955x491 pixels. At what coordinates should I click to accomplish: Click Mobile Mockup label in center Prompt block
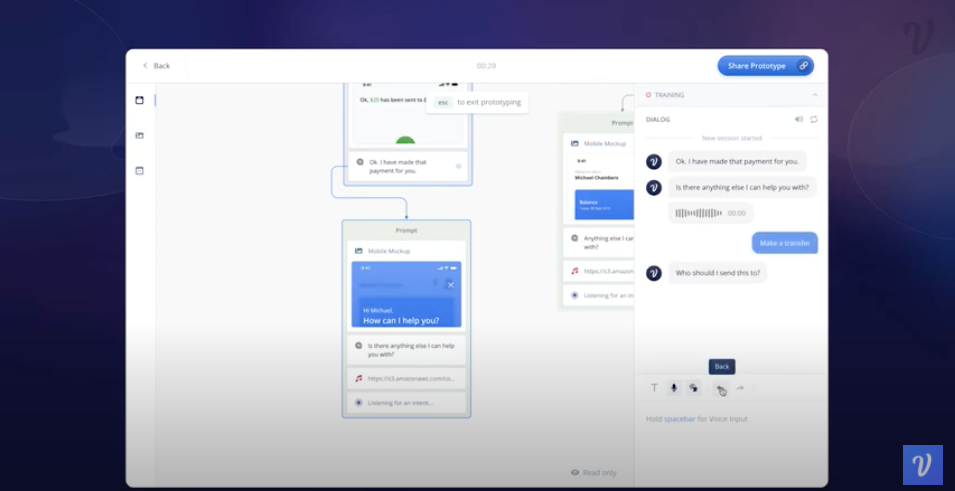coord(389,251)
